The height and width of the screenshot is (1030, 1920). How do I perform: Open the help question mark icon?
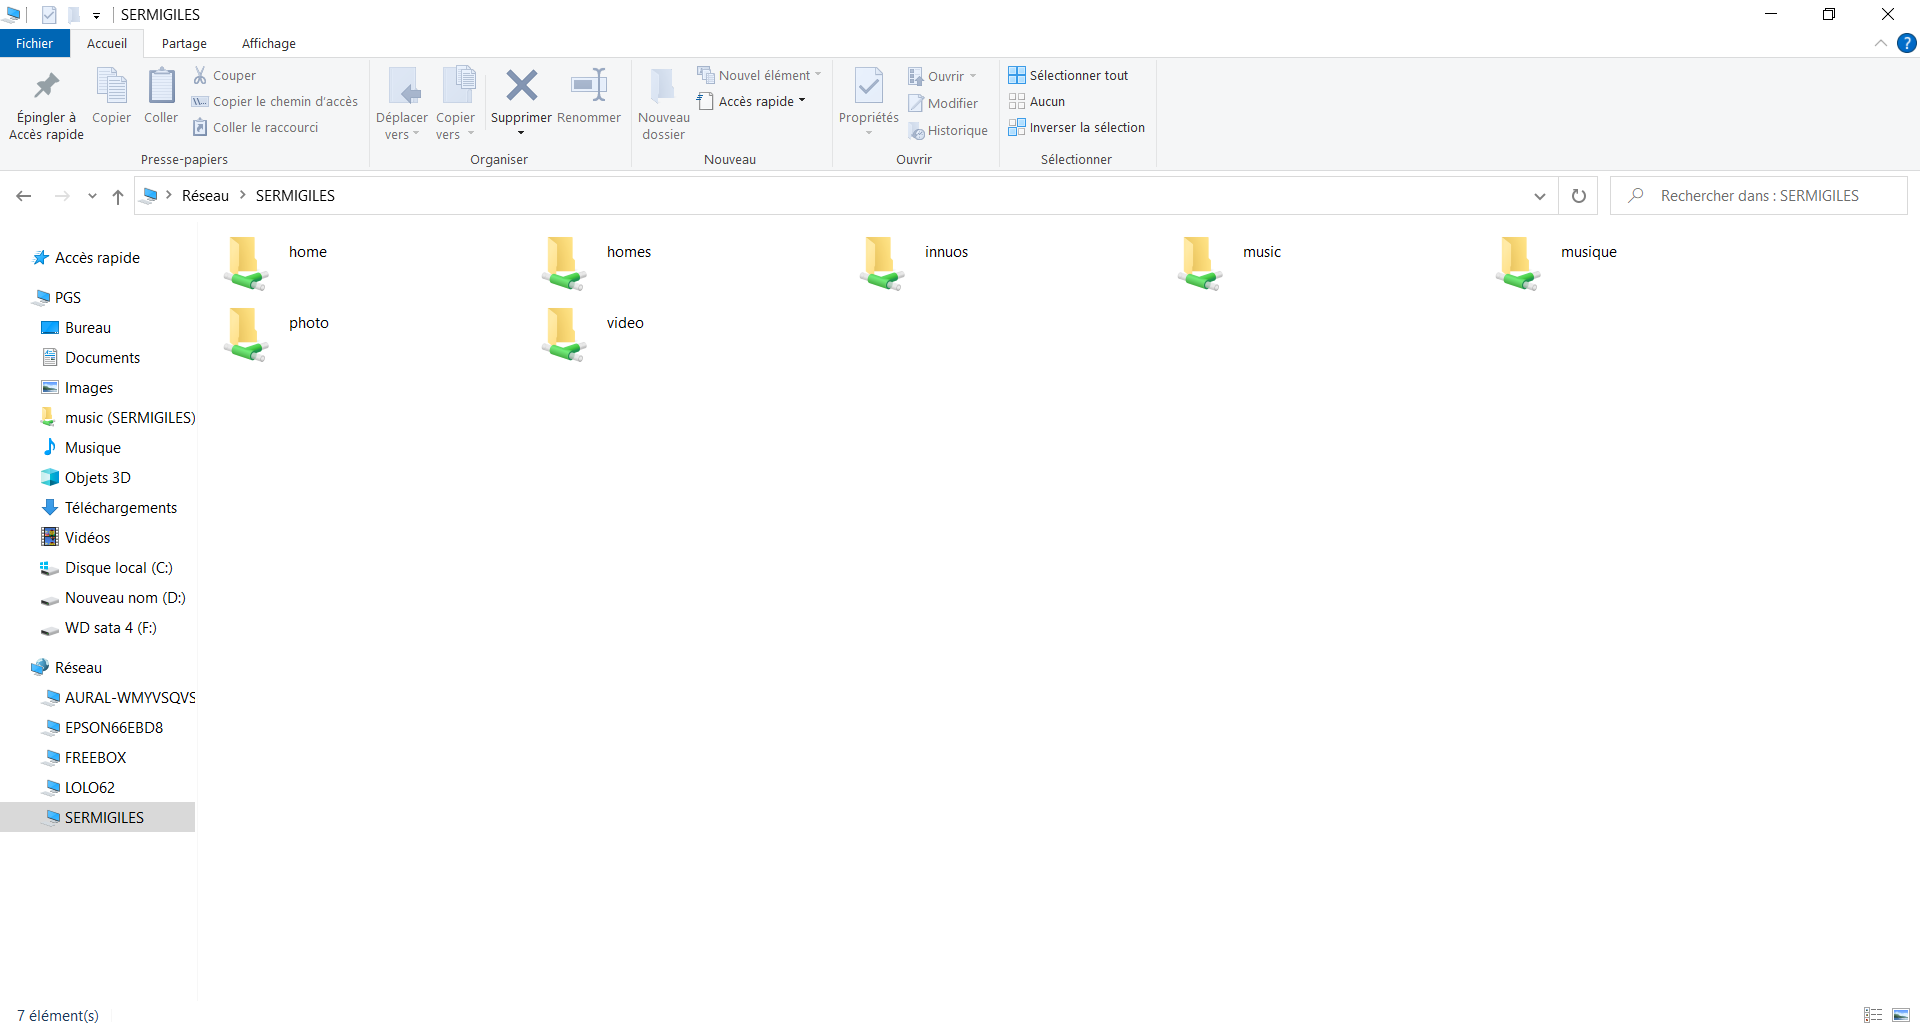click(x=1907, y=43)
